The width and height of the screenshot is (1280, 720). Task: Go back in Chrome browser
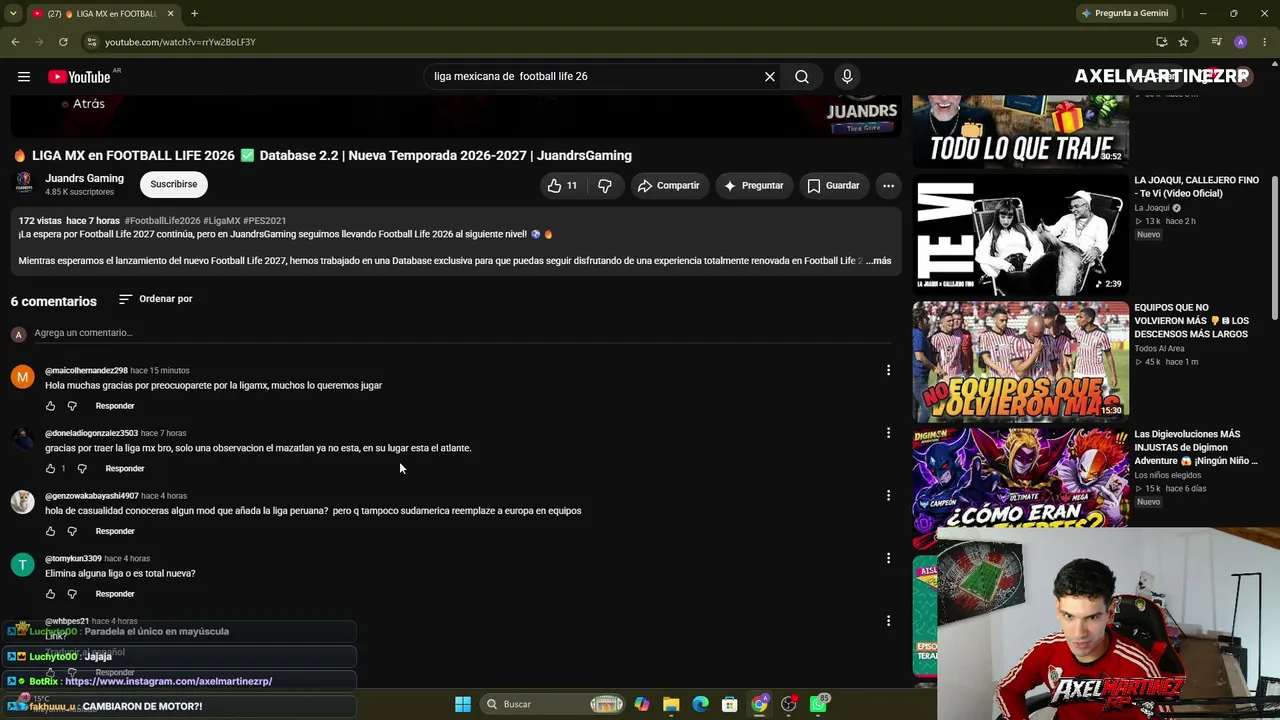(x=15, y=42)
